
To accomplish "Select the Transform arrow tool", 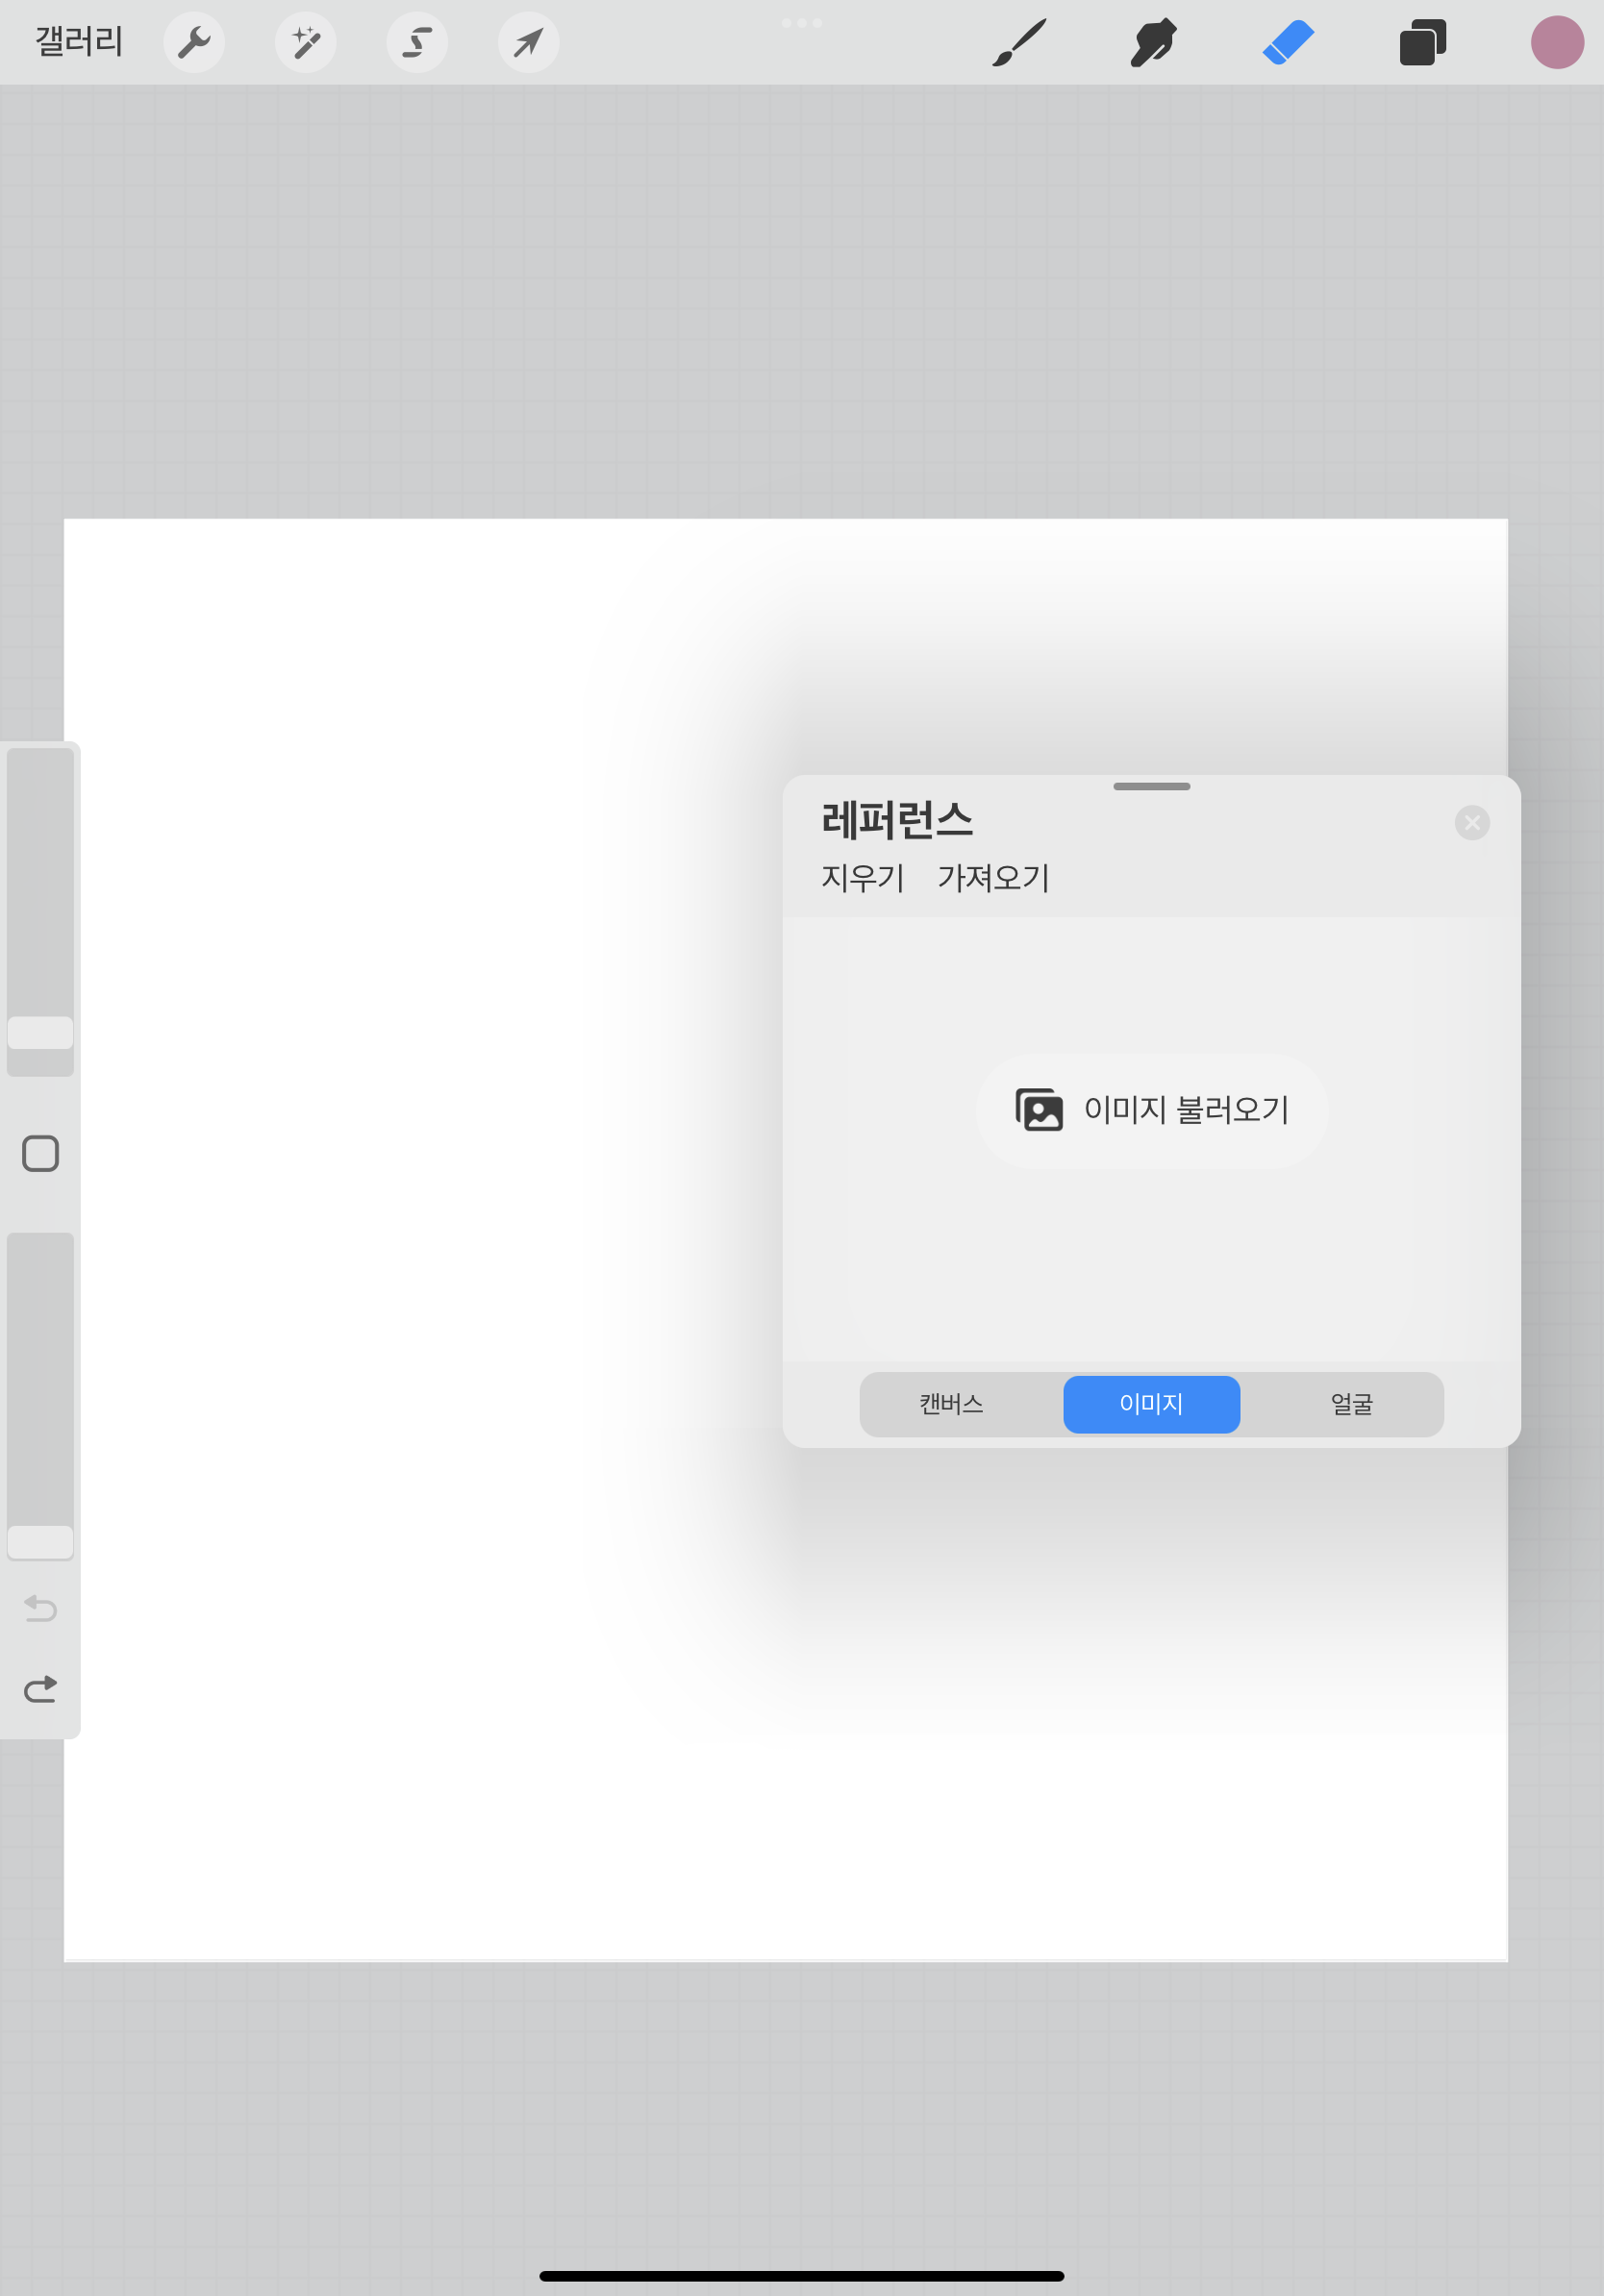I will 528,42.
